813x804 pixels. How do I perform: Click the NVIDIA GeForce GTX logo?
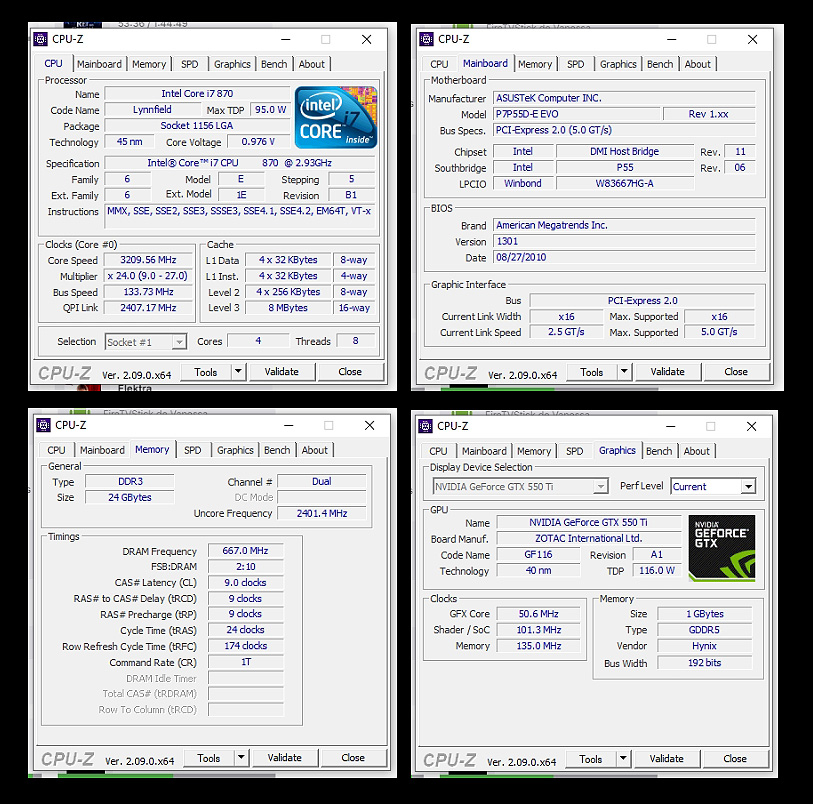(722, 548)
